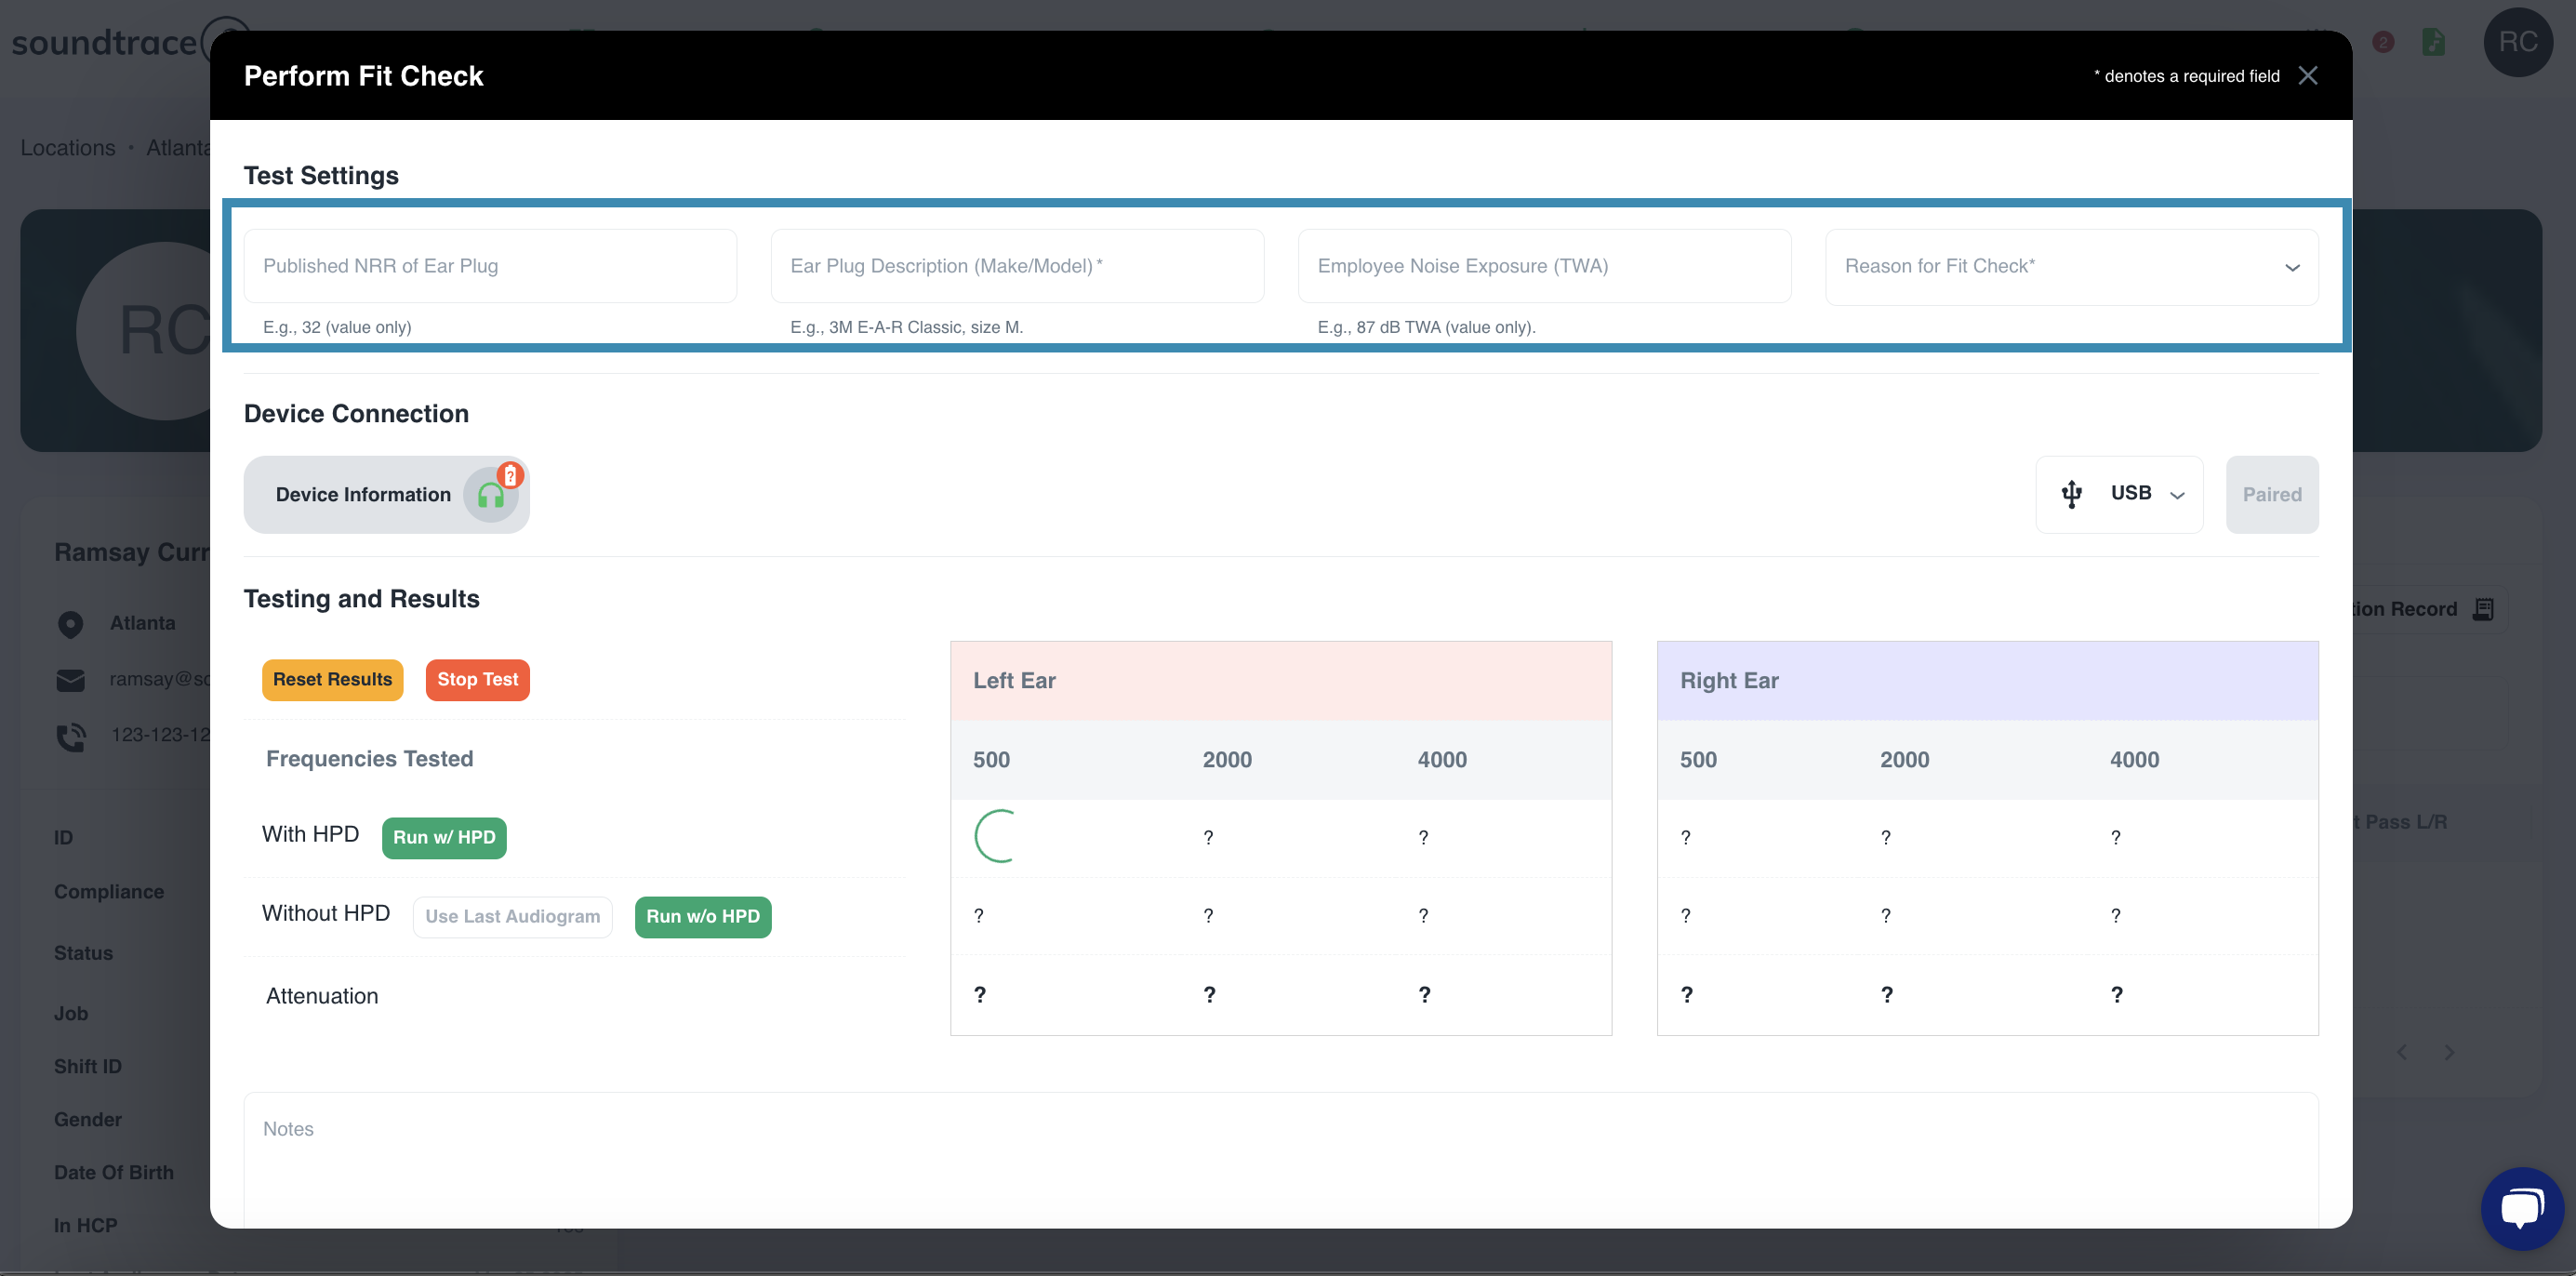This screenshot has height=1276, width=2576.
Task: Click the Left Ear header
Action: [1280, 681]
